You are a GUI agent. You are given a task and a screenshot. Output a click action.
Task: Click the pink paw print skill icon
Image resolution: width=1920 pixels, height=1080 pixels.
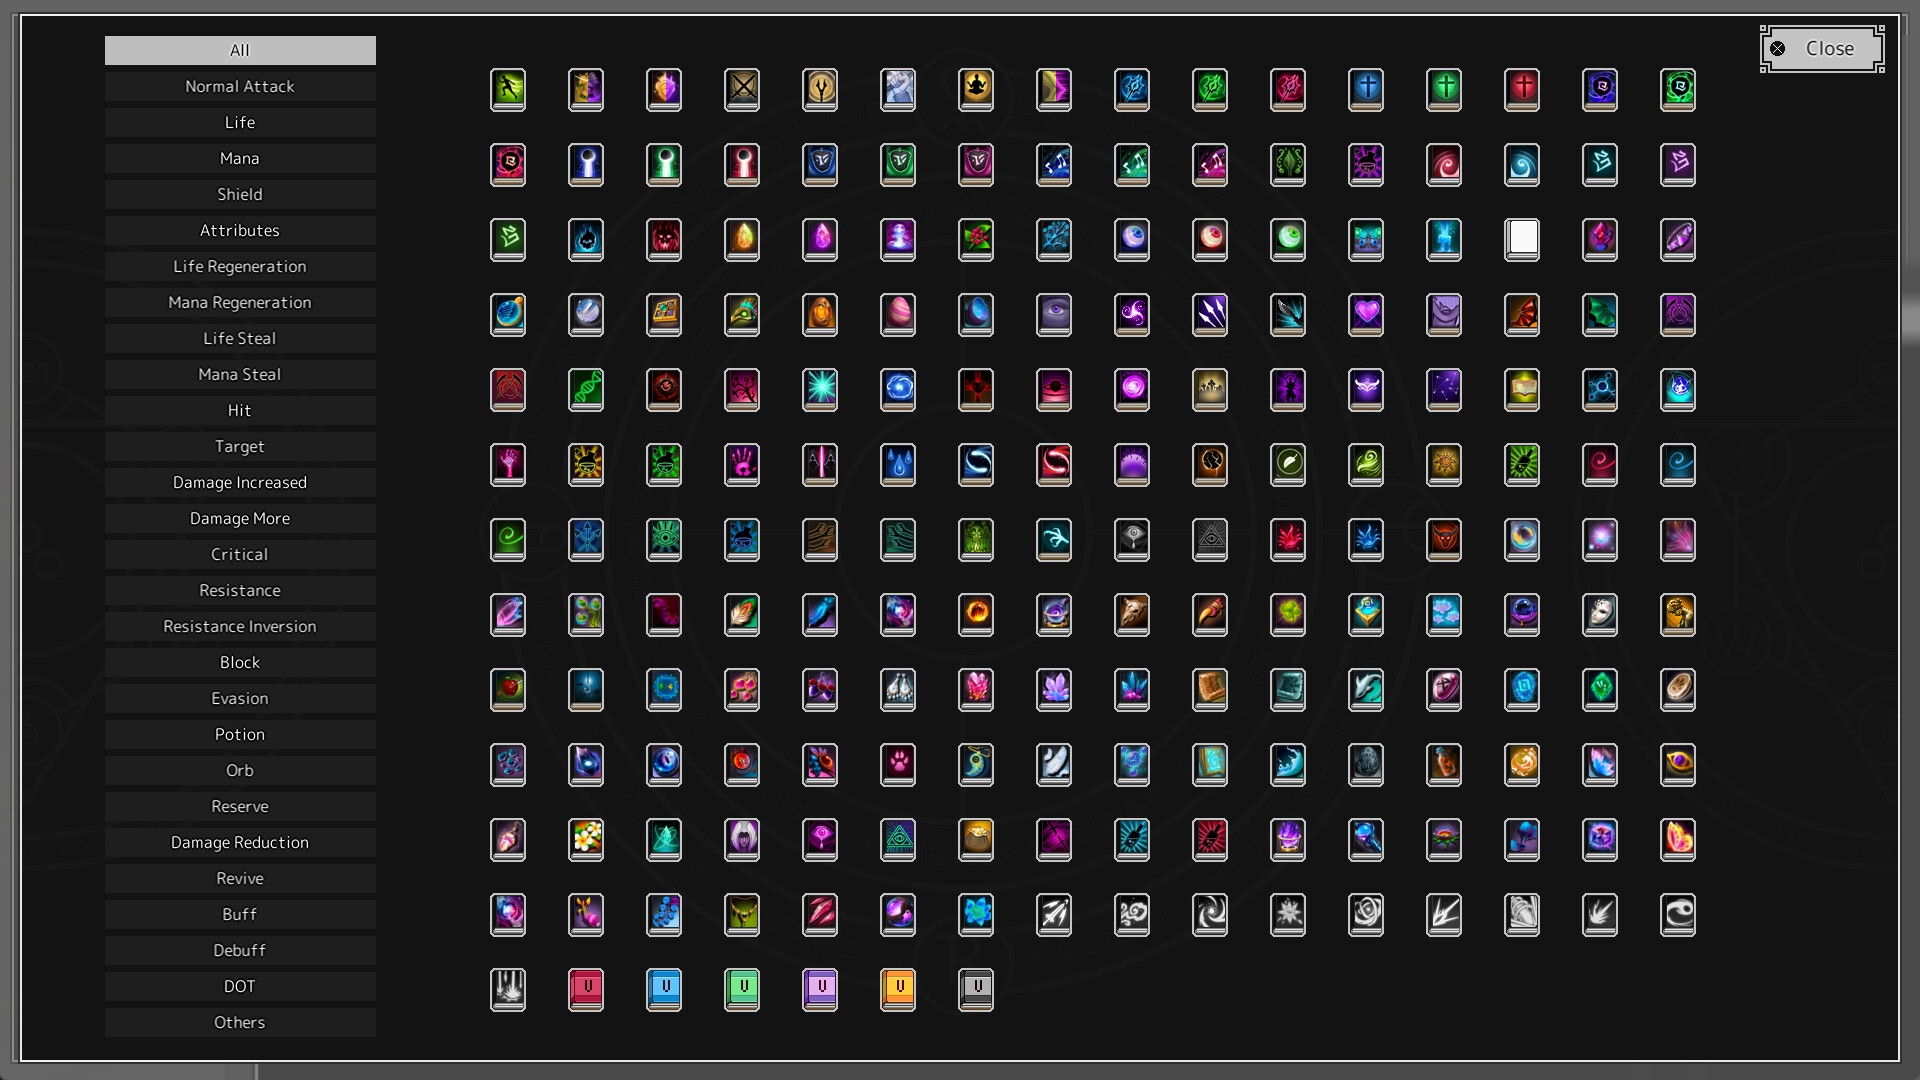click(898, 764)
